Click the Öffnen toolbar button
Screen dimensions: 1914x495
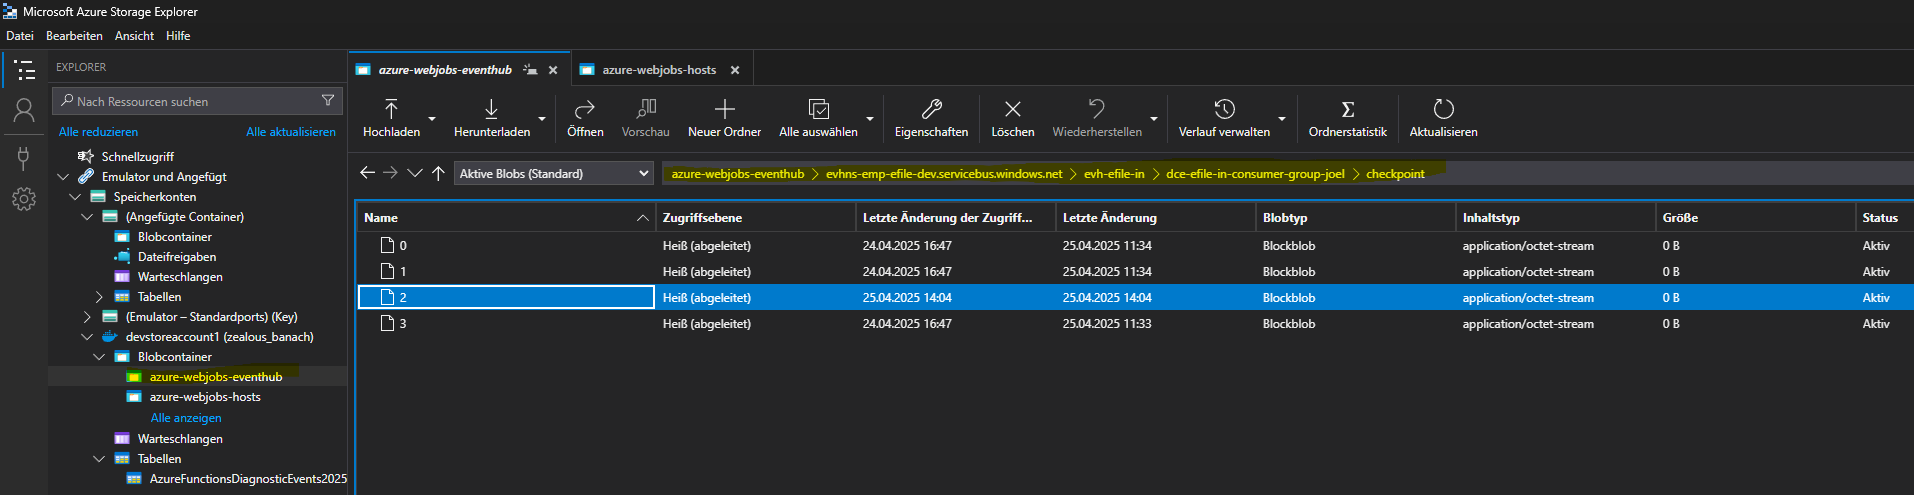tap(585, 118)
